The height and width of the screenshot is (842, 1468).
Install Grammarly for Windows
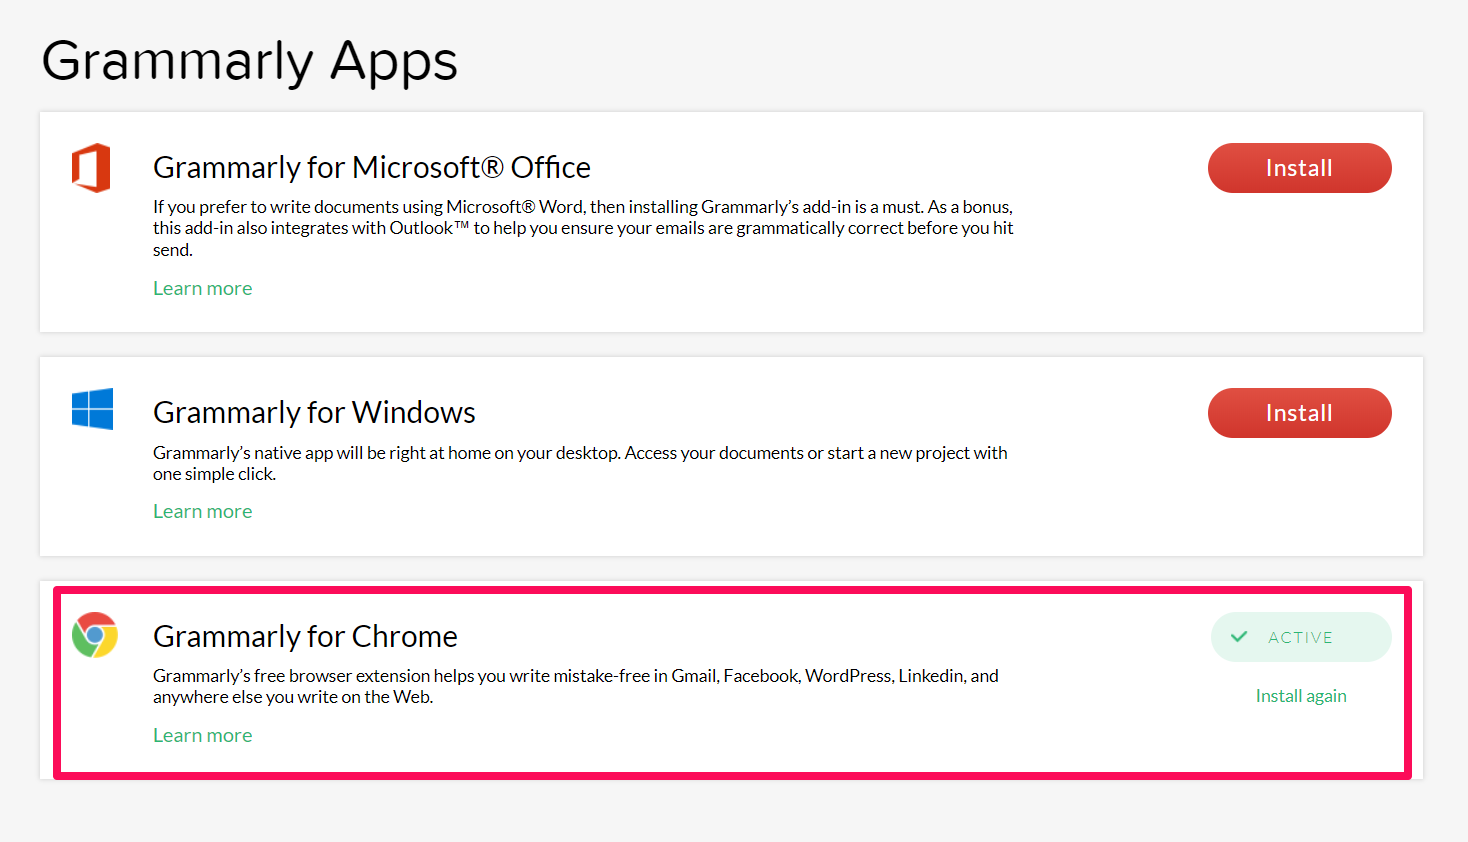coord(1299,413)
